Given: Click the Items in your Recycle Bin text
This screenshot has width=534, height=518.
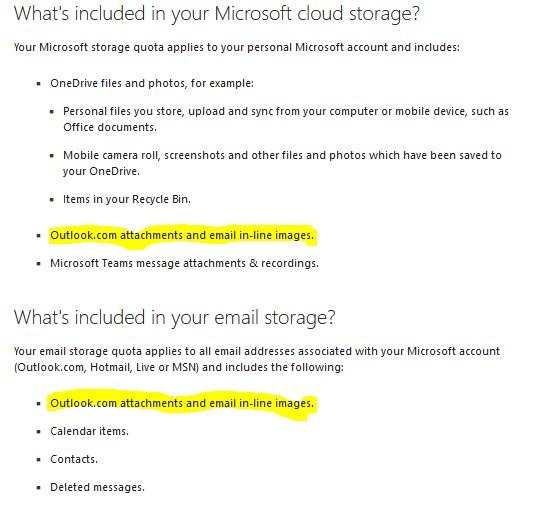Looking at the screenshot, I should (127, 199).
